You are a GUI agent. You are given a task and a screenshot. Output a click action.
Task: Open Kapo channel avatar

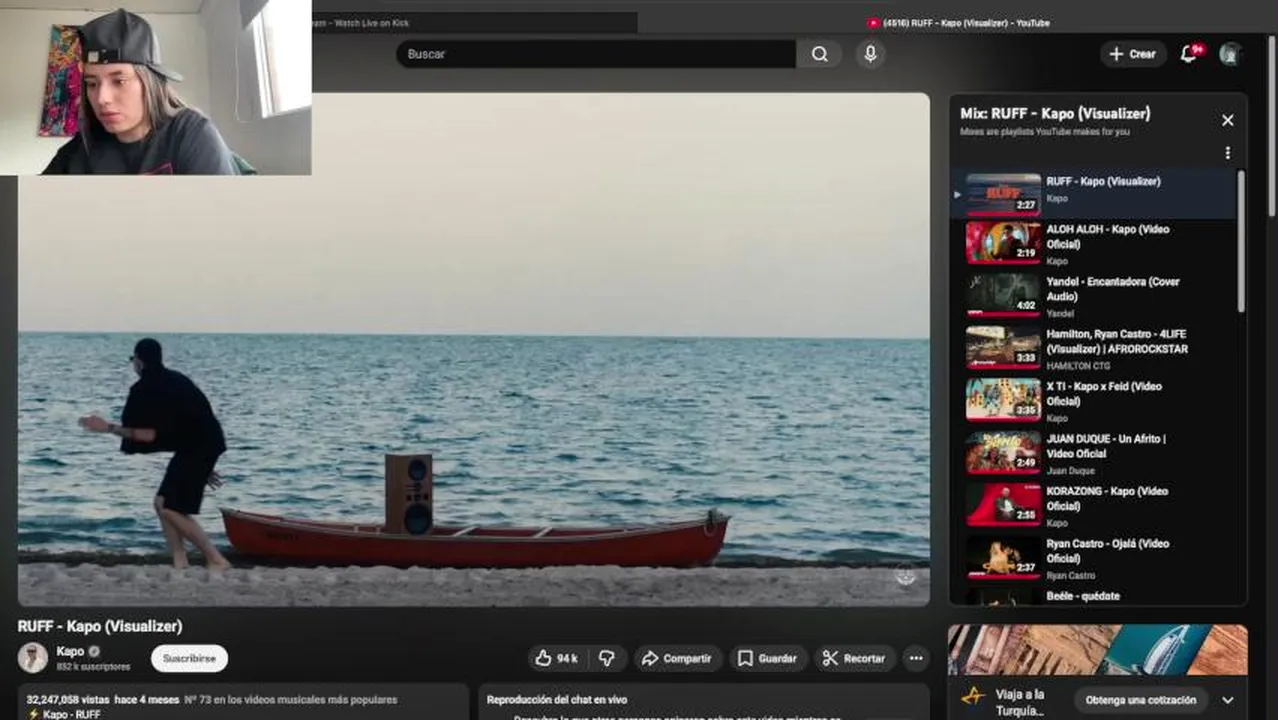(x=33, y=657)
